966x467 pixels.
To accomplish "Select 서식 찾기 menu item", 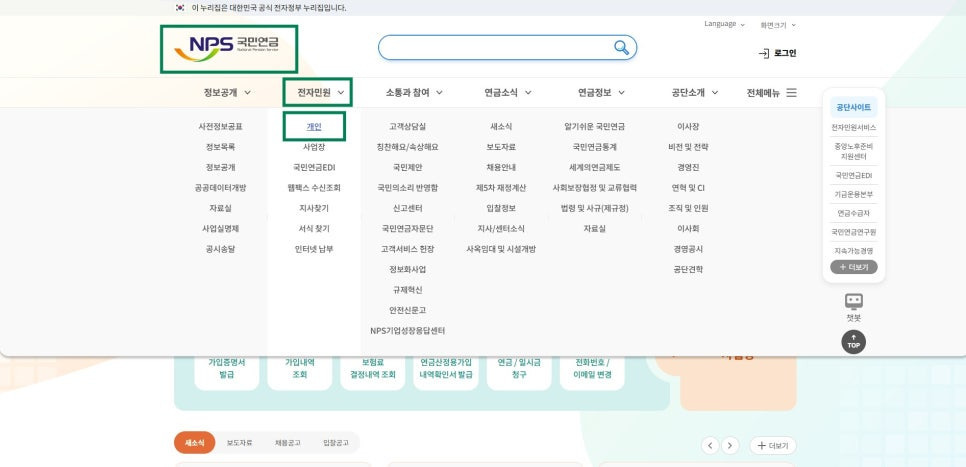I will pyautogui.click(x=314, y=229).
